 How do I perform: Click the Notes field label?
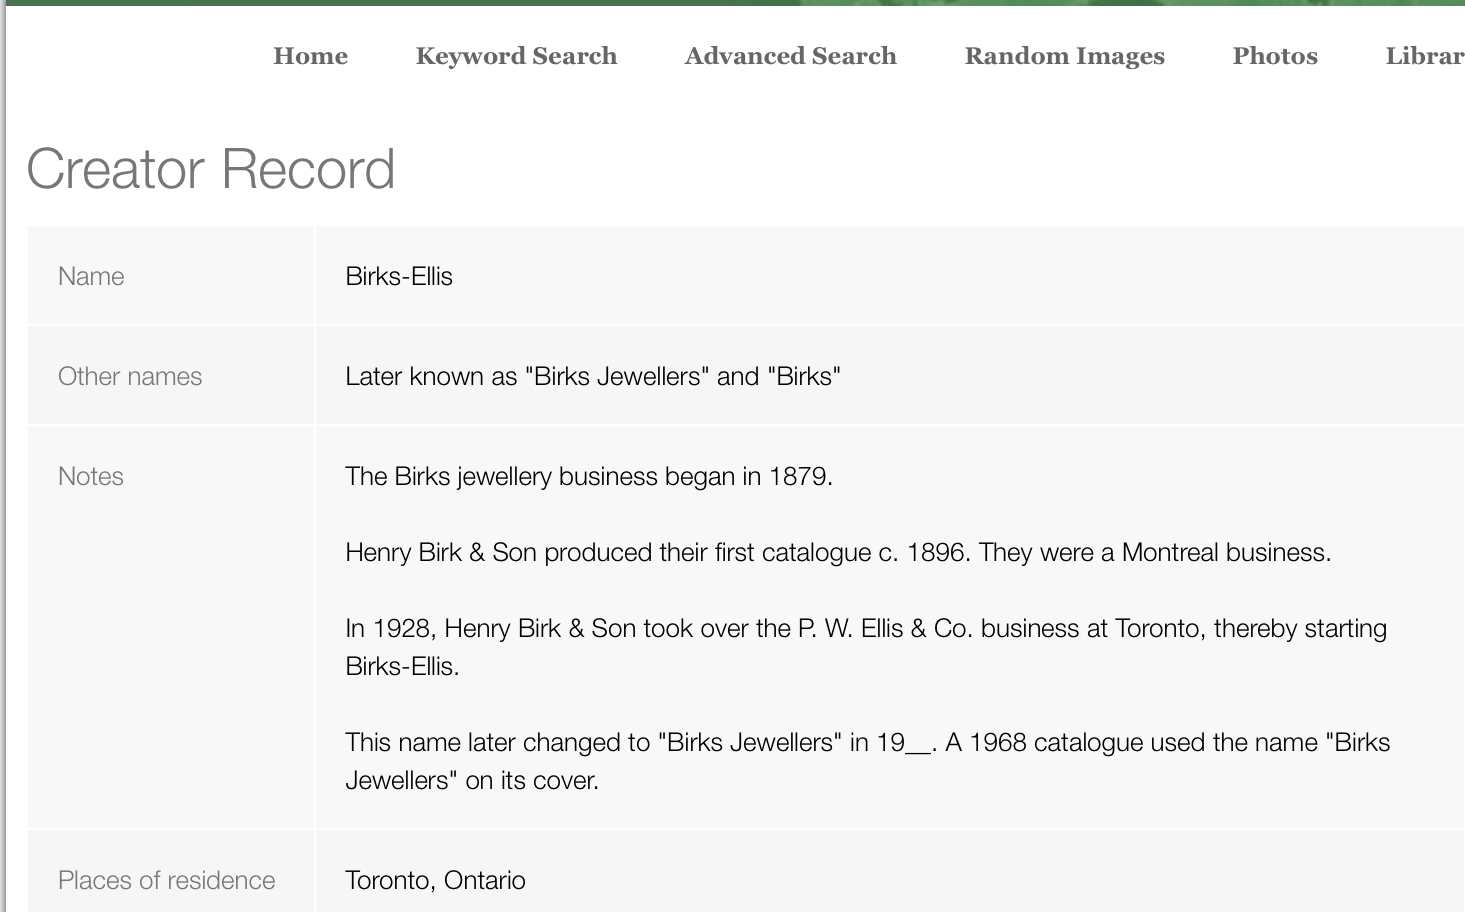91,476
